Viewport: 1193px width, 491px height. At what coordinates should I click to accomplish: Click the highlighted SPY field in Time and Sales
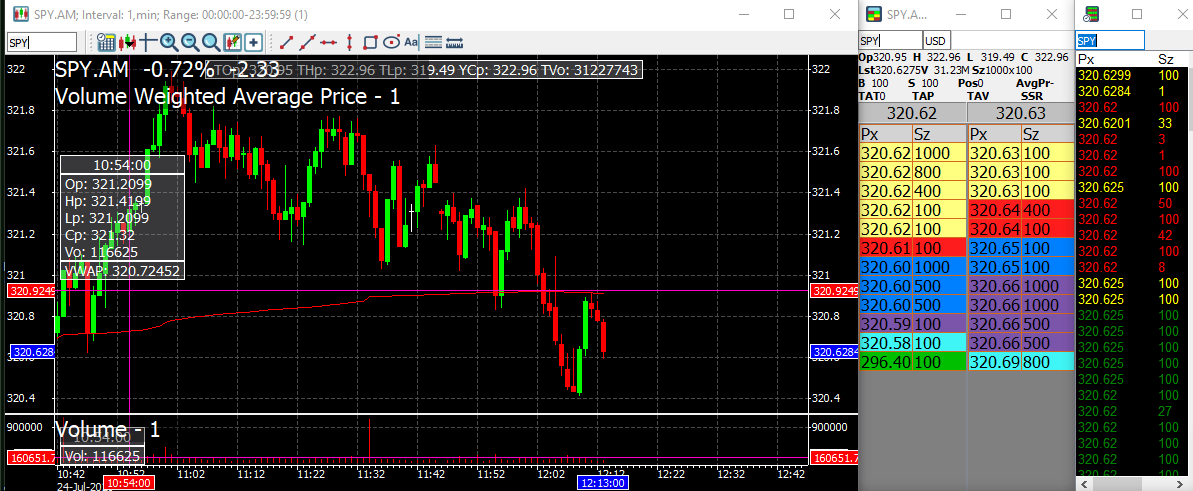1110,40
